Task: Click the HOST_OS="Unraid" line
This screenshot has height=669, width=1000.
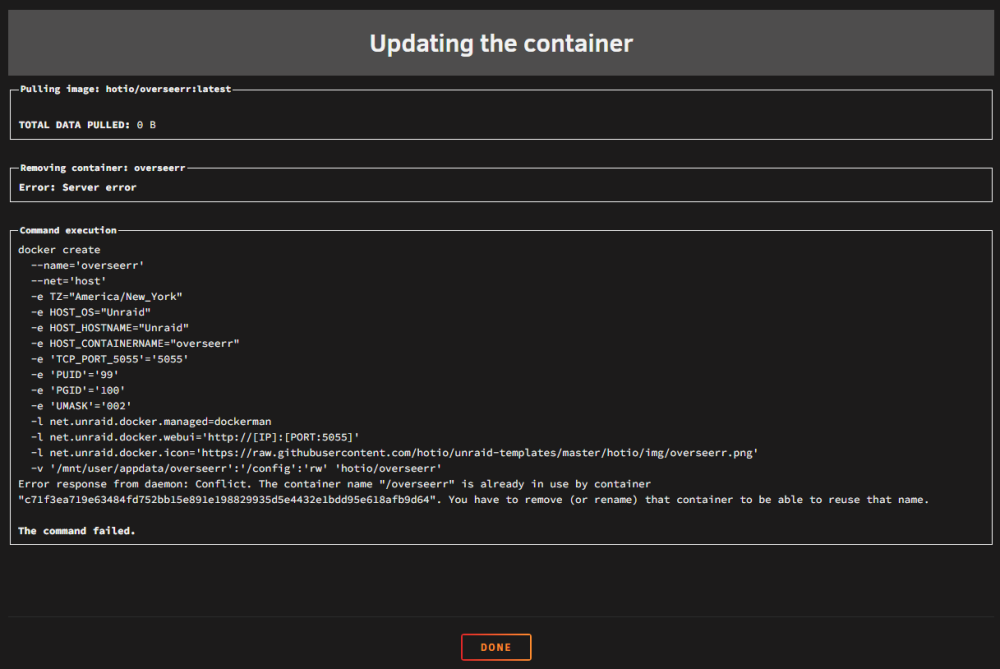Action: (91, 312)
